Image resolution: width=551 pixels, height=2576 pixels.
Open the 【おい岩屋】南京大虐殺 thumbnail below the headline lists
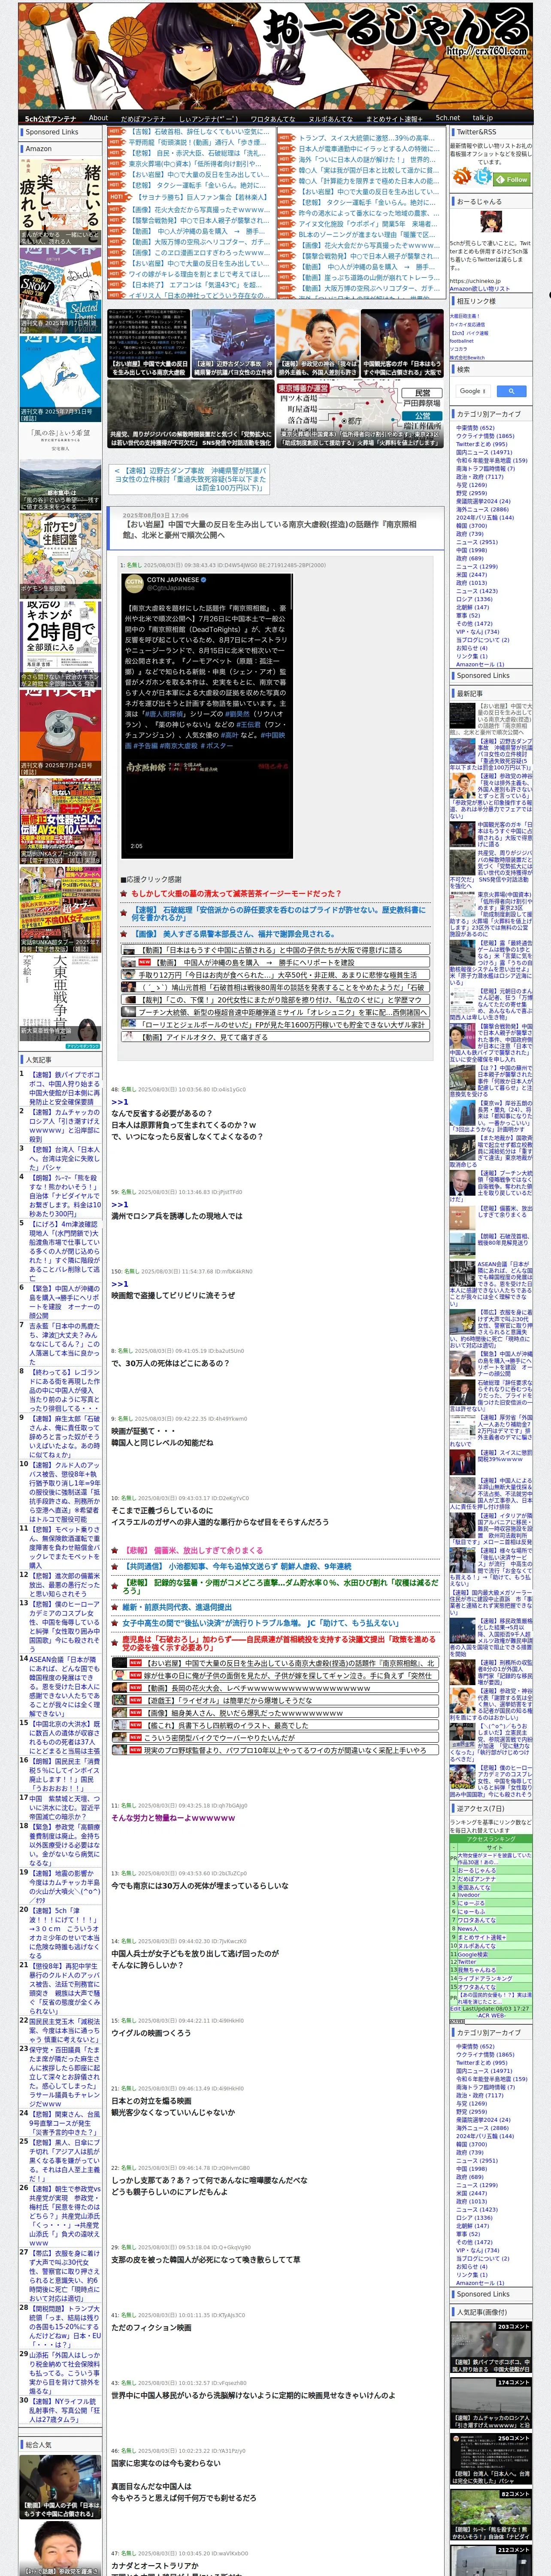click(148, 343)
